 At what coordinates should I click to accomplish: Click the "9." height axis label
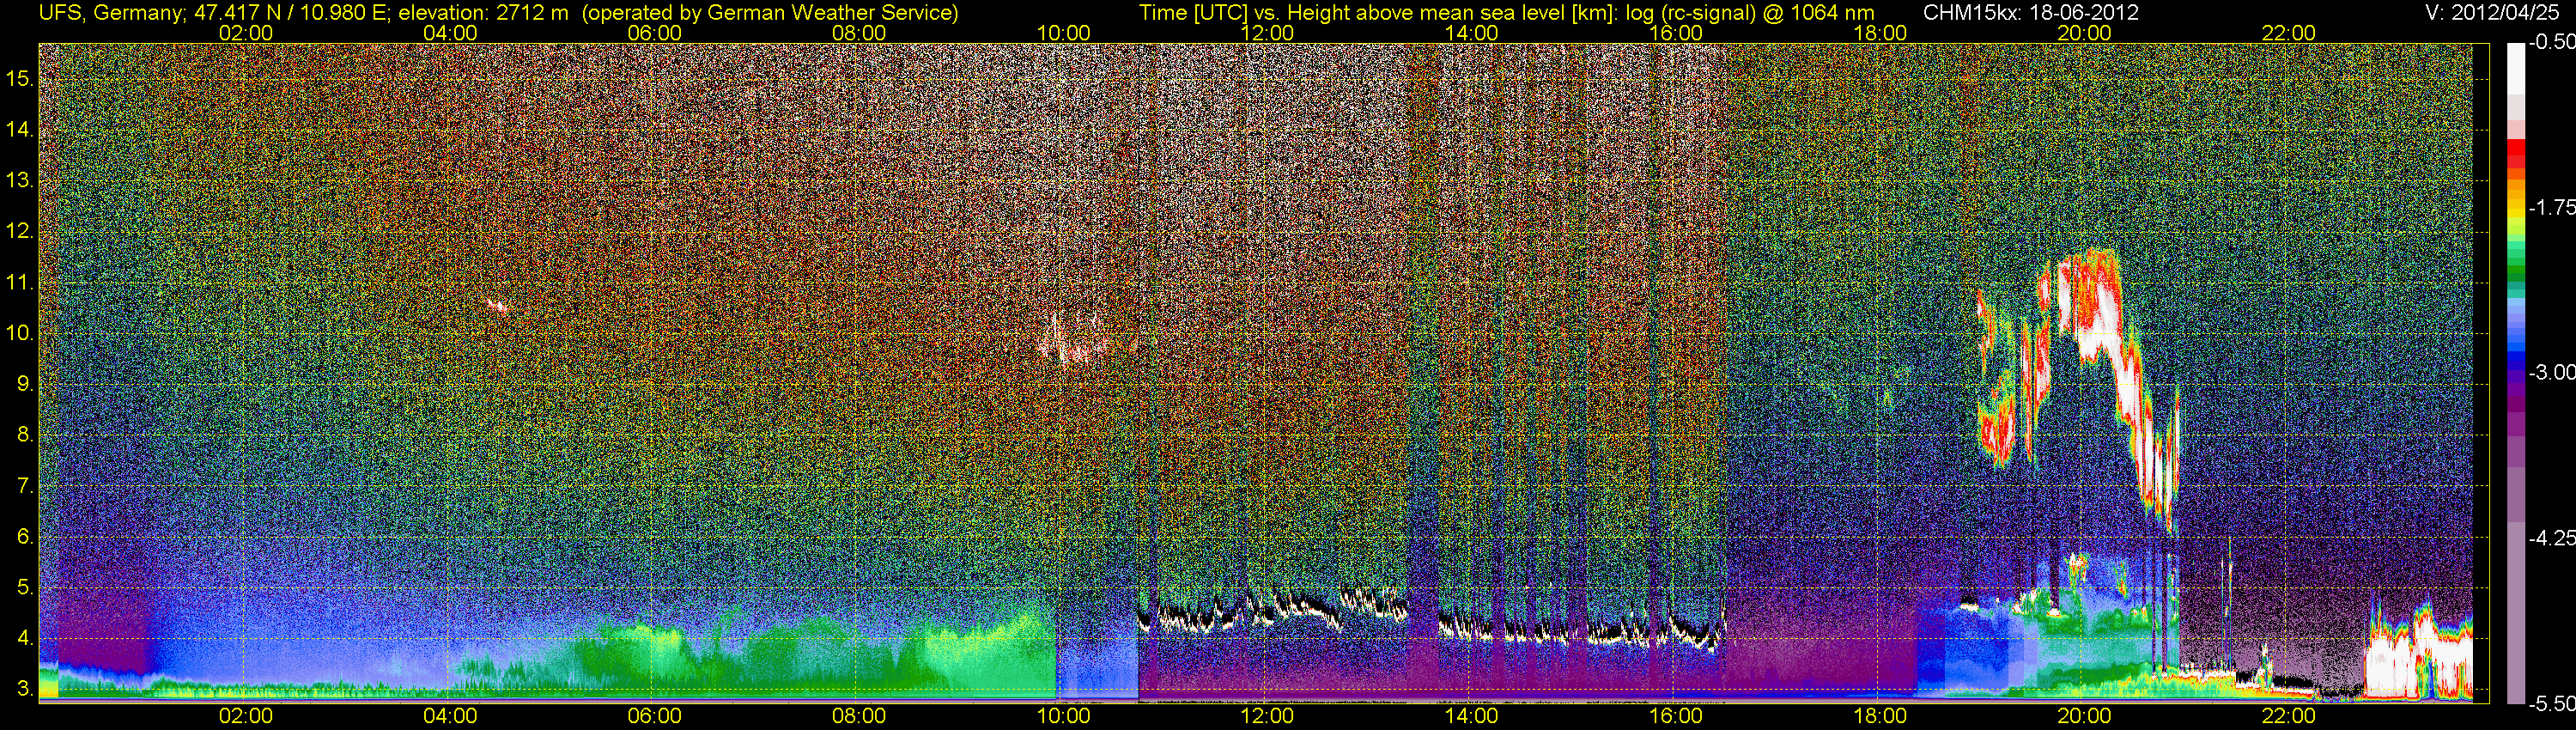tap(24, 384)
